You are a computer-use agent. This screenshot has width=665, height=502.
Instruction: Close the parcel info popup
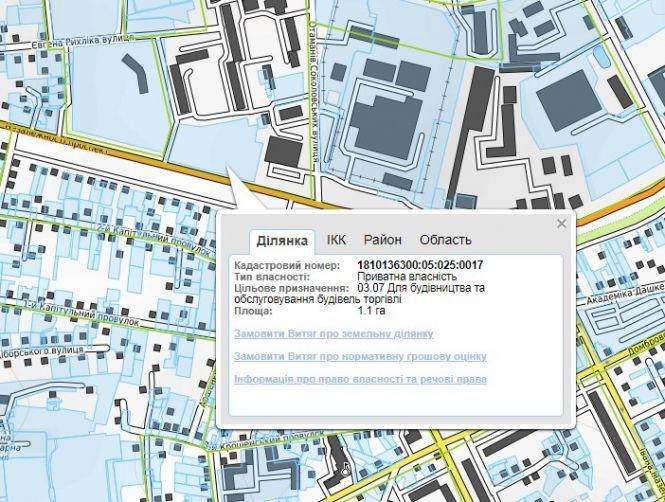(561, 224)
